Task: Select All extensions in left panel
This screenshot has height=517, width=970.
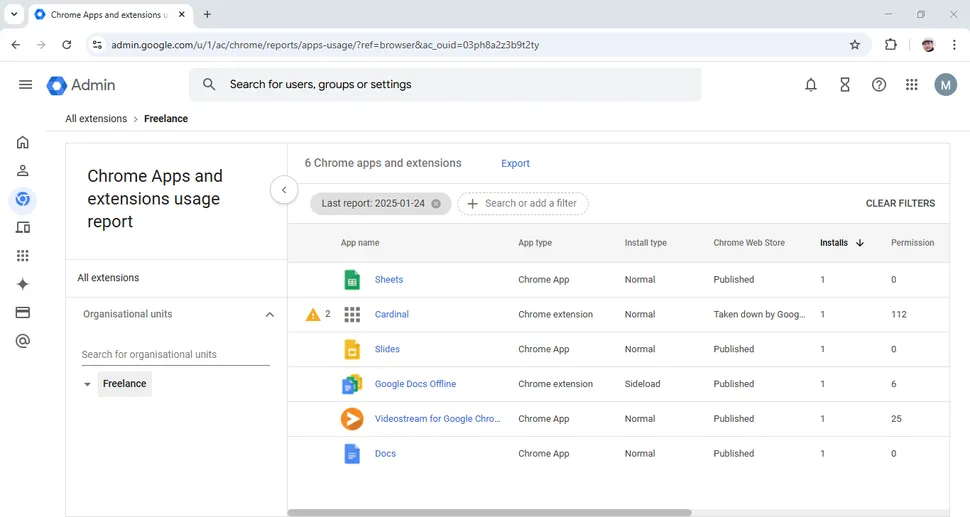Action: [108, 278]
